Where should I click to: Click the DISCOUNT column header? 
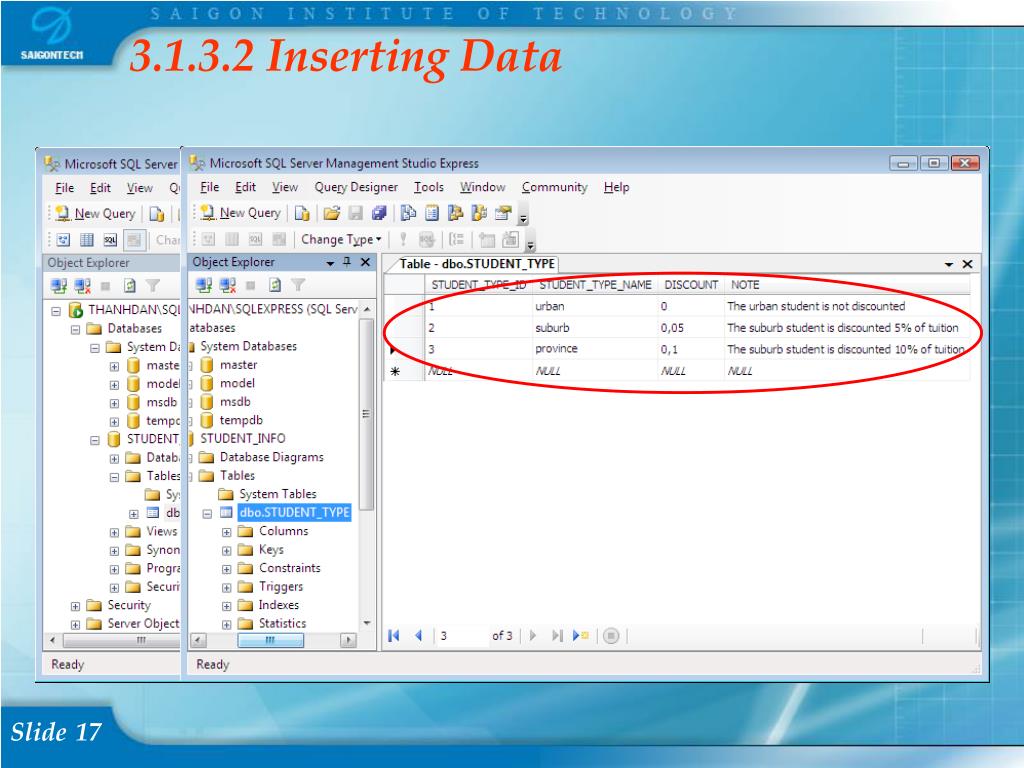click(691, 285)
